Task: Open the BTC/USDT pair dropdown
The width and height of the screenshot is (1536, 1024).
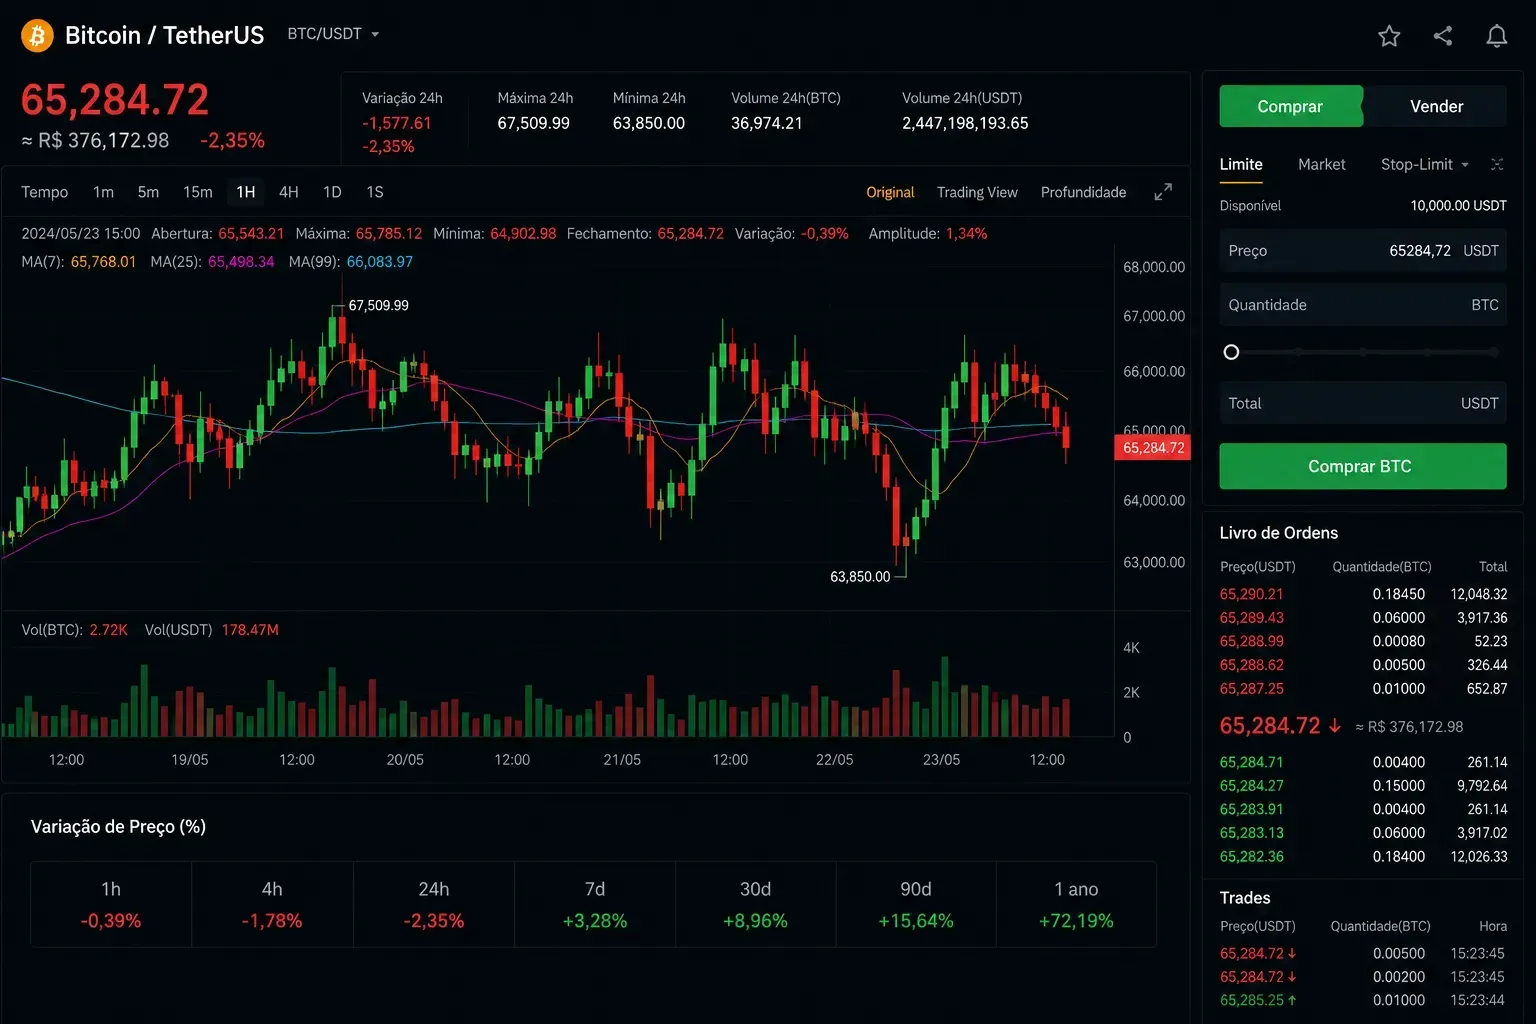Action: point(333,34)
